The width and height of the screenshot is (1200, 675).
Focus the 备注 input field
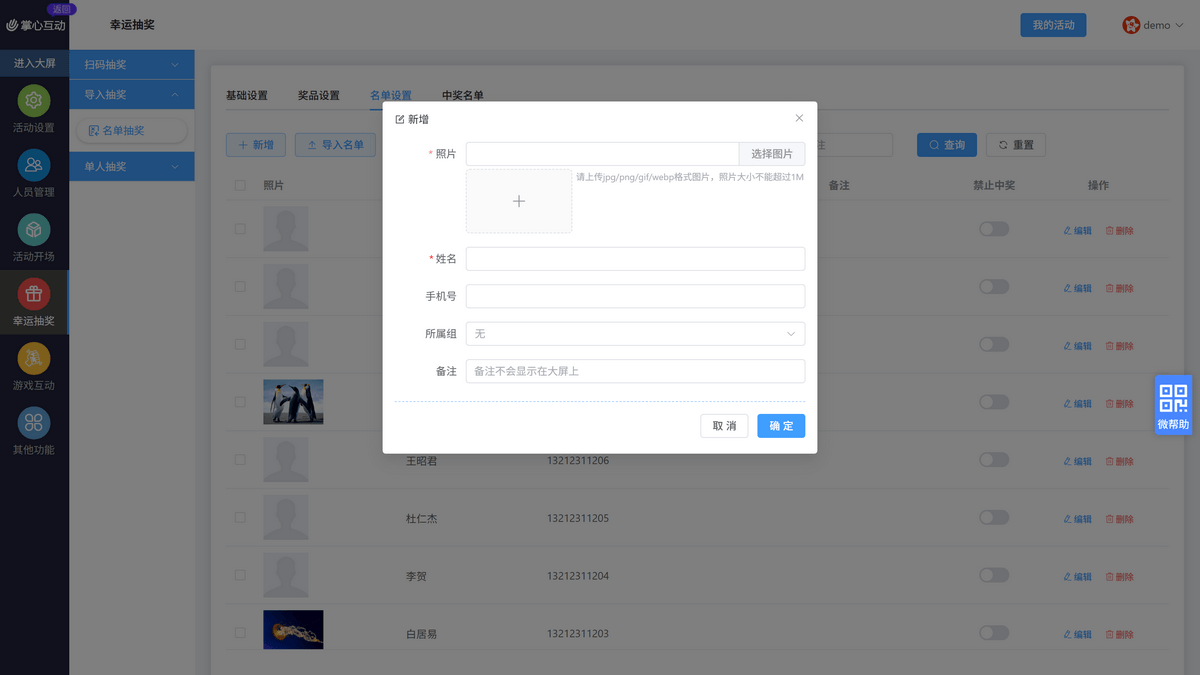(x=635, y=371)
